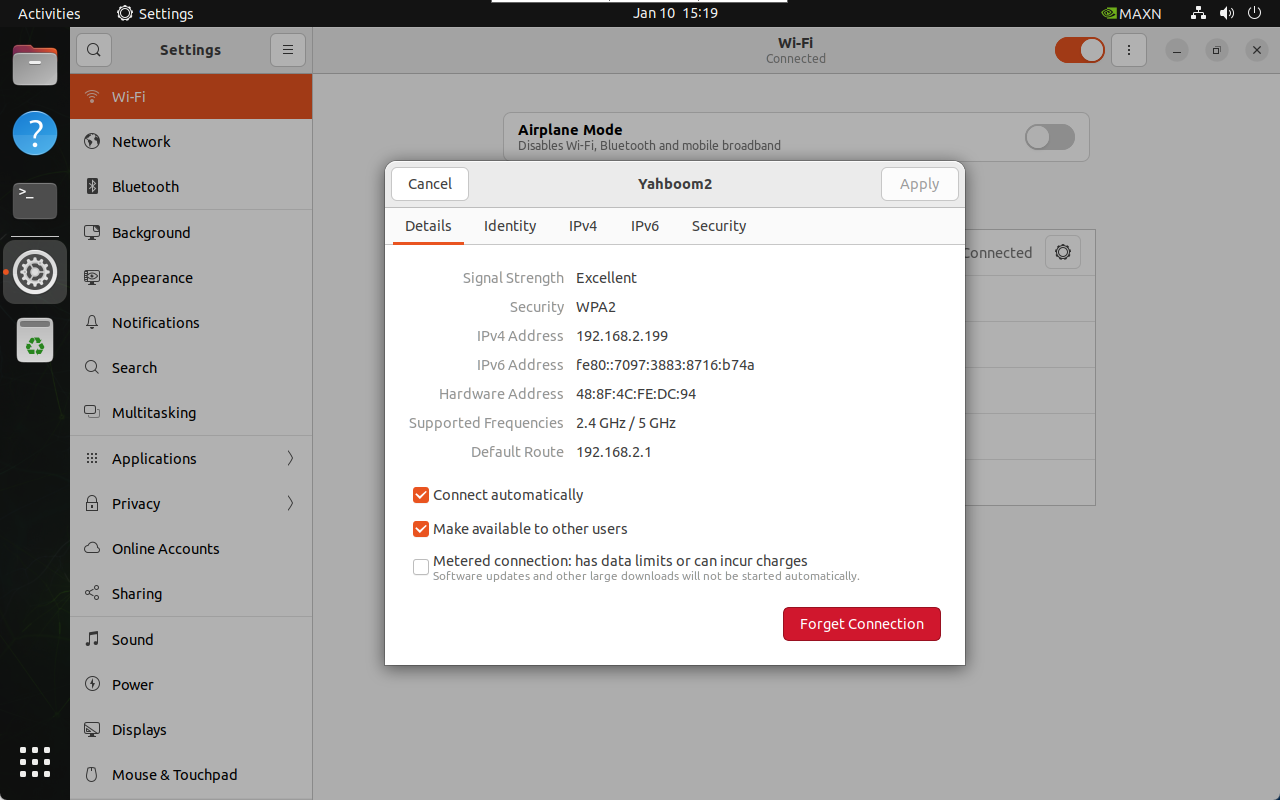Launch the Help app from dock

(35, 133)
